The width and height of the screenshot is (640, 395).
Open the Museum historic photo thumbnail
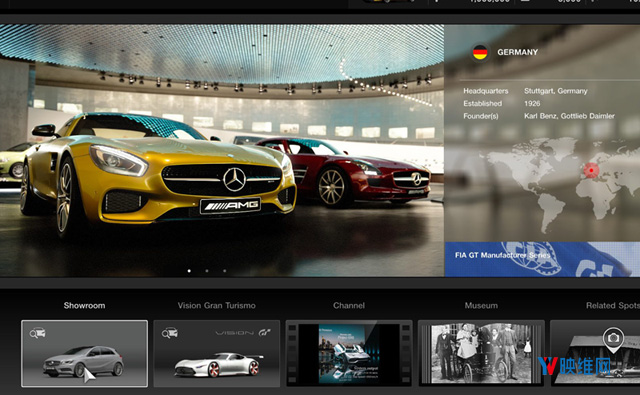(x=481, y=353)
